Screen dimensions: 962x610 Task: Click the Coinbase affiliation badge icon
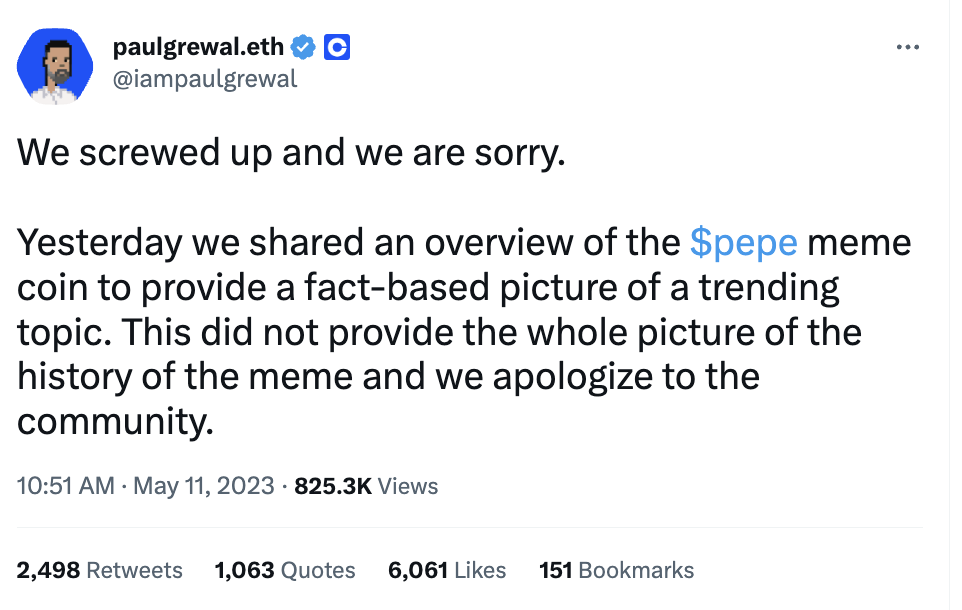(x=337, y=46)
